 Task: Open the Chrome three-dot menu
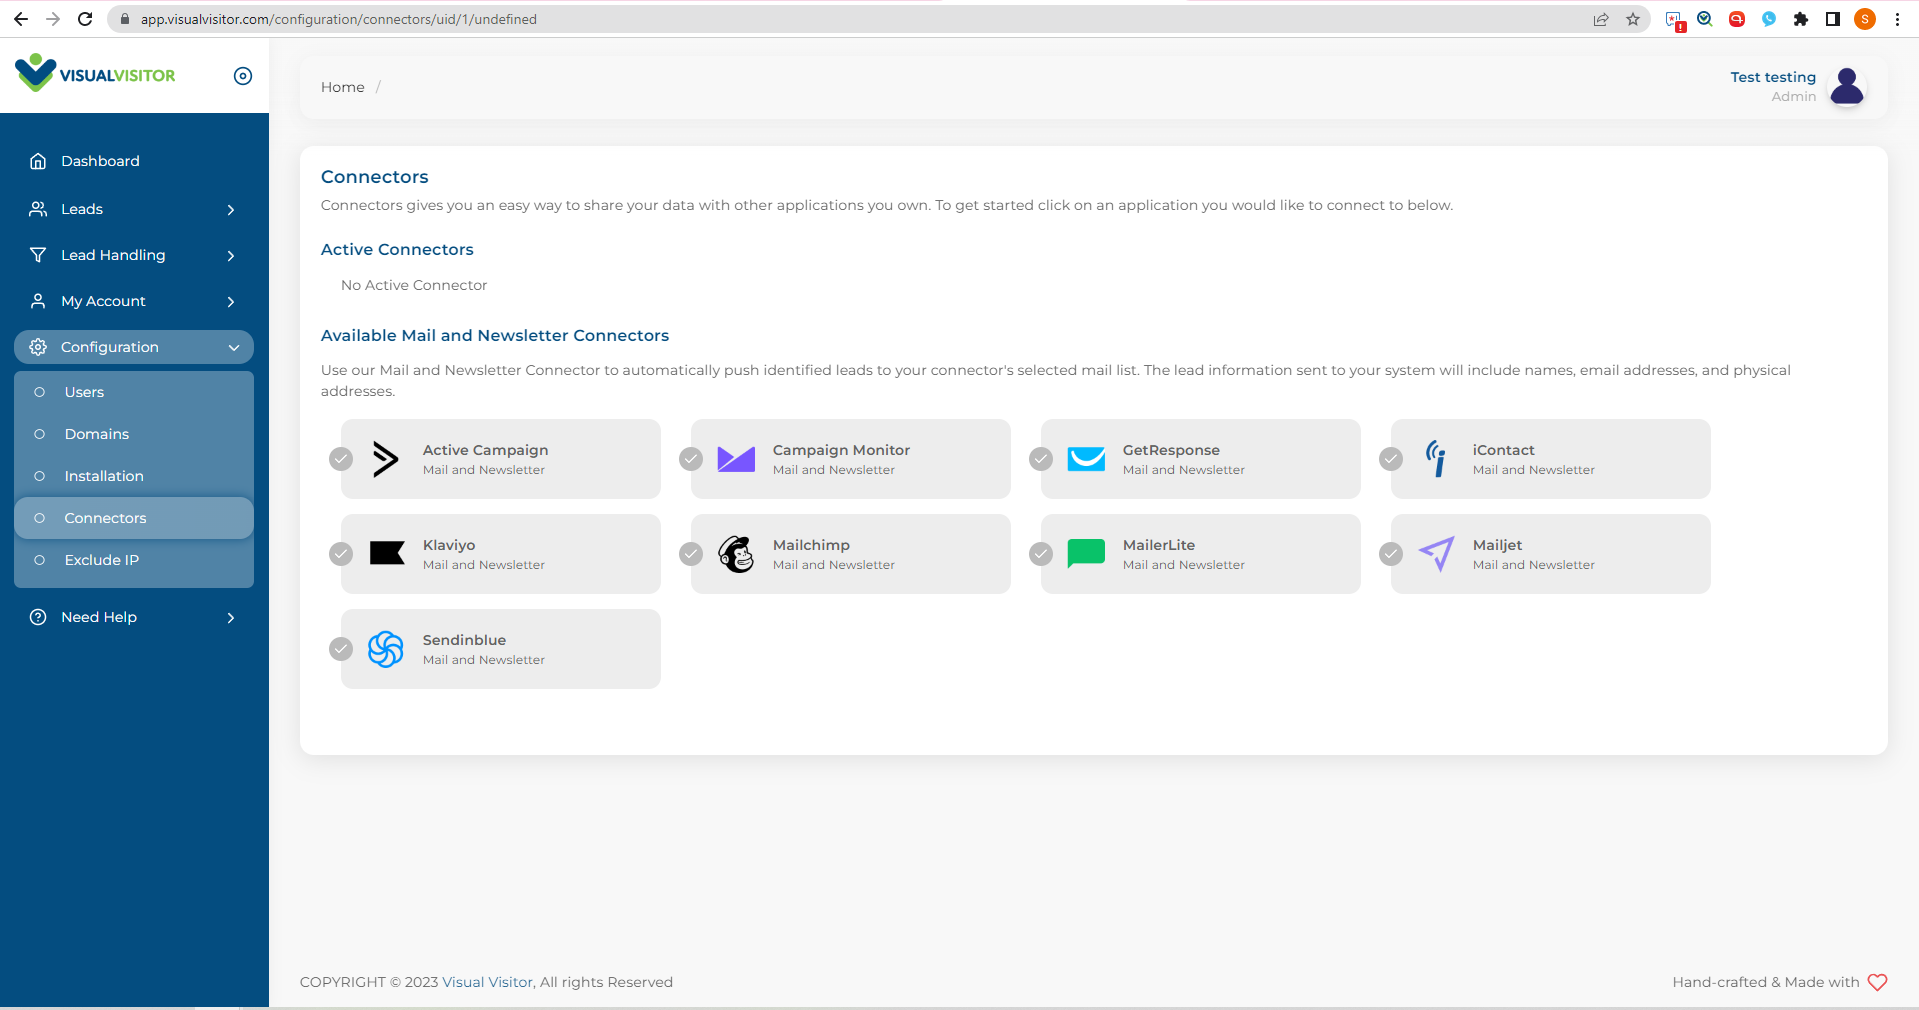pos(1897,19)
